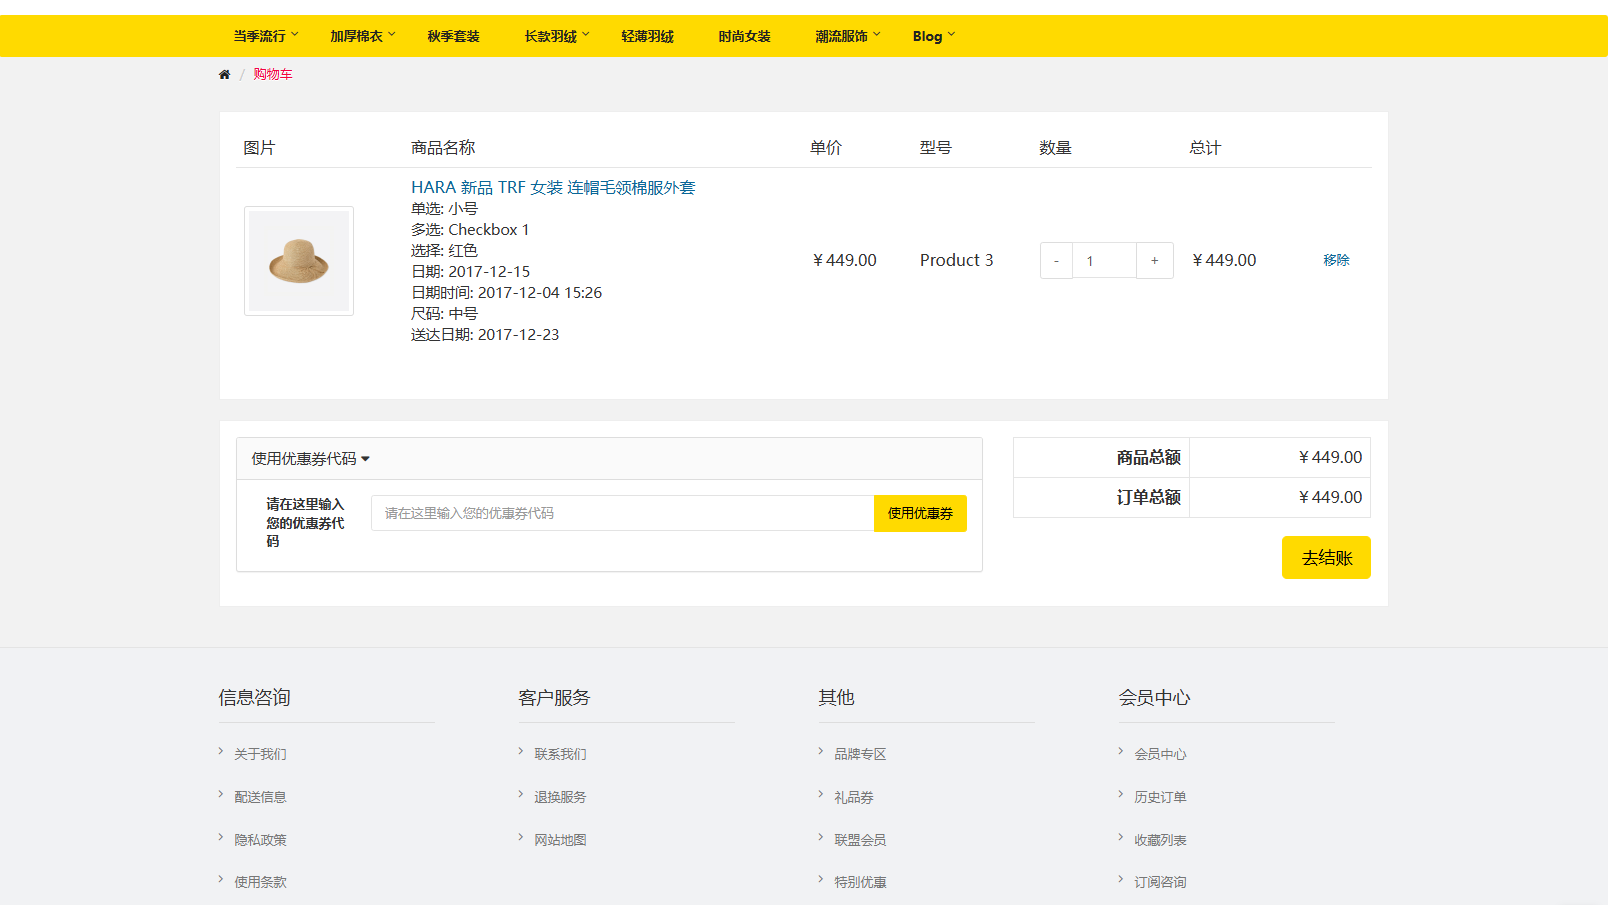Open 历史订单 in member center

(x=1160, y=797)
